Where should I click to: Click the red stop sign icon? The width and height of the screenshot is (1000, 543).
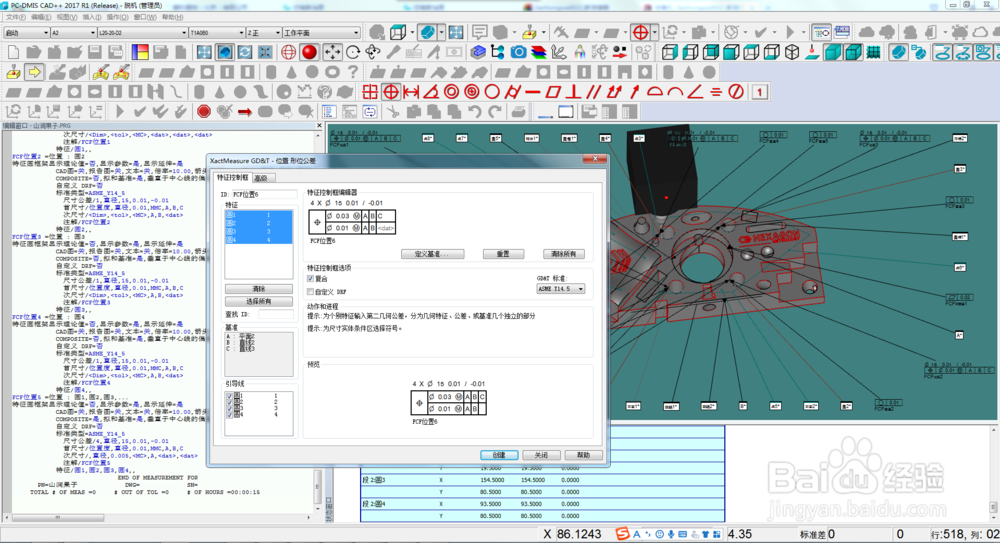pos(203,112)
